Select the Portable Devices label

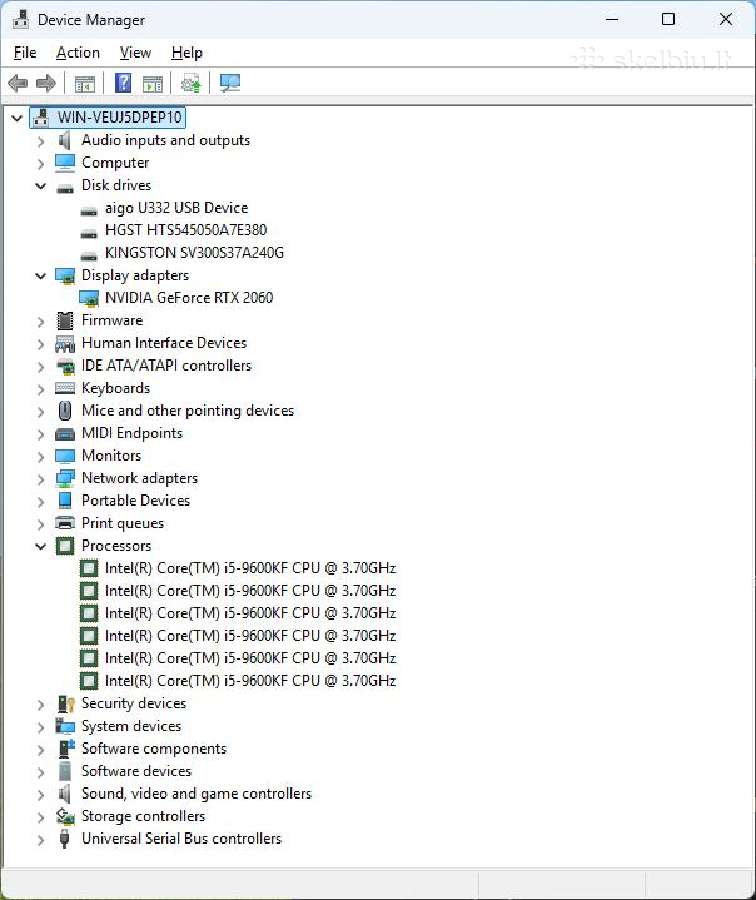pyautogui.click(x=135, y=501)
